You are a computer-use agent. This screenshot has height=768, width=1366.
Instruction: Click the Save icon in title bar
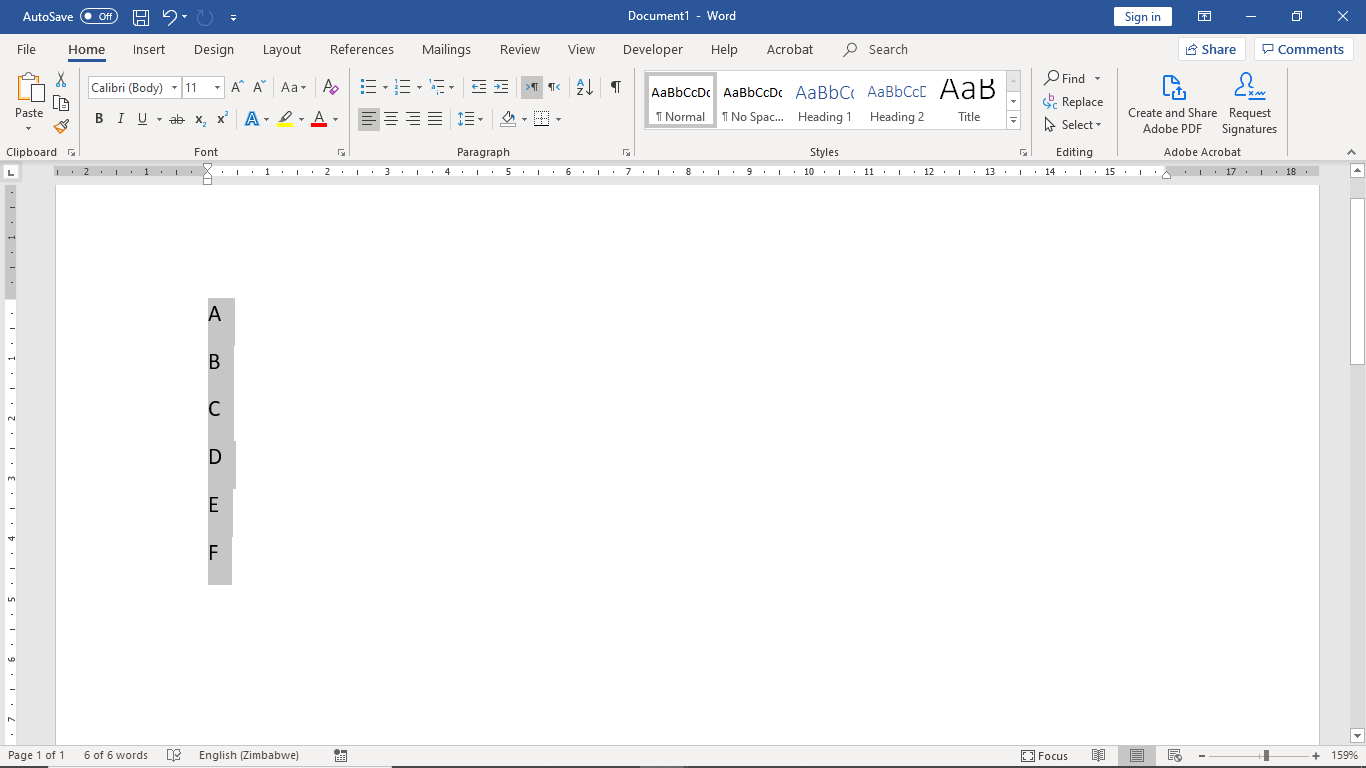[x=141, y=17]
